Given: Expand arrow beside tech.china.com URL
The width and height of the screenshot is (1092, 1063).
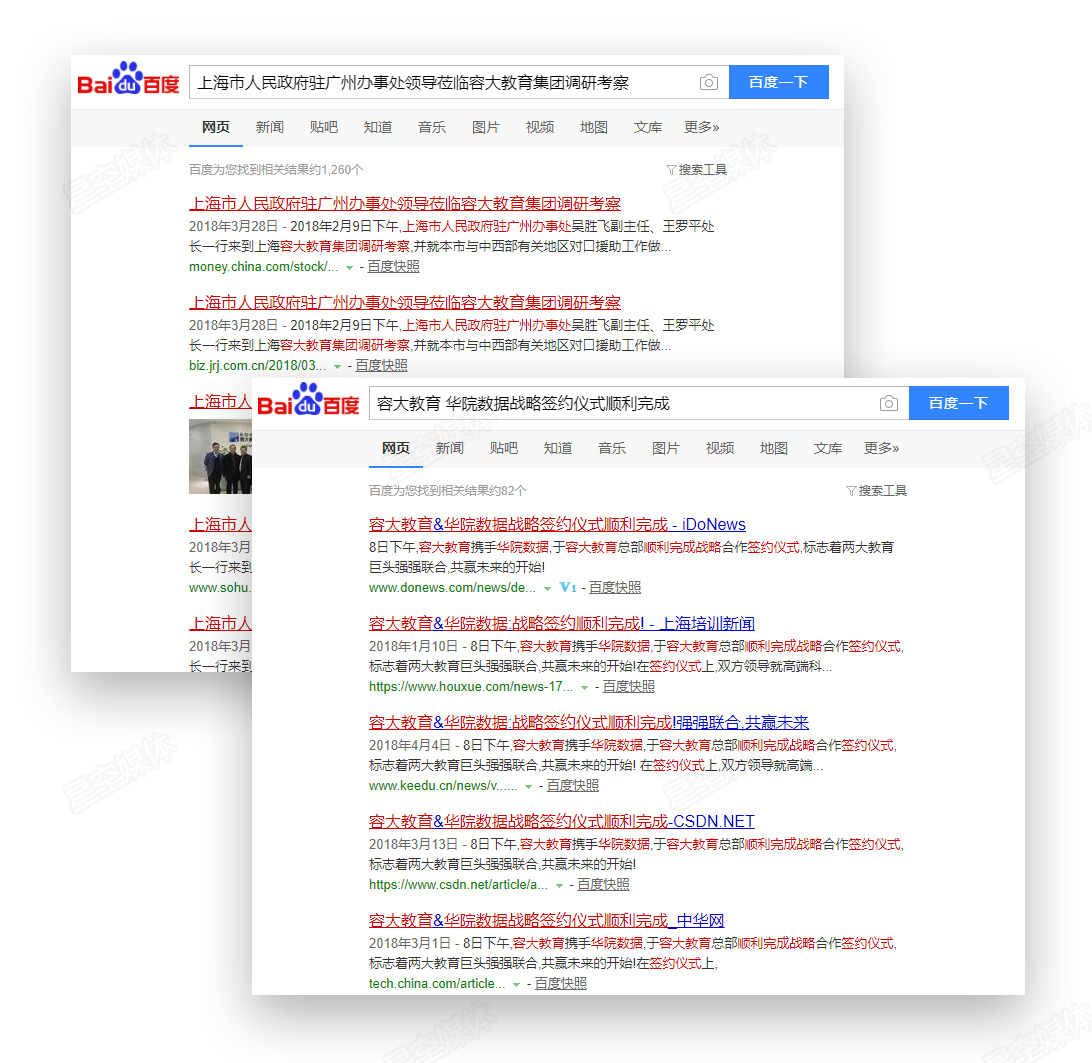Looking at the screenshot, I should [x=517, y=984].
